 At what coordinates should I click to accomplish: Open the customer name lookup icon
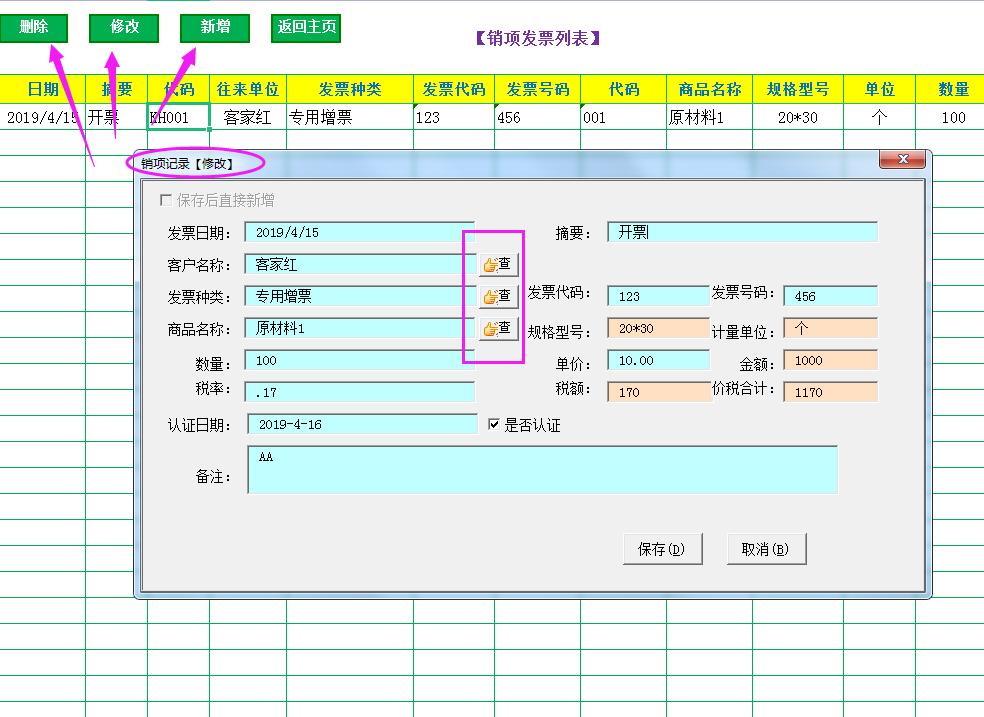point(496,264)
